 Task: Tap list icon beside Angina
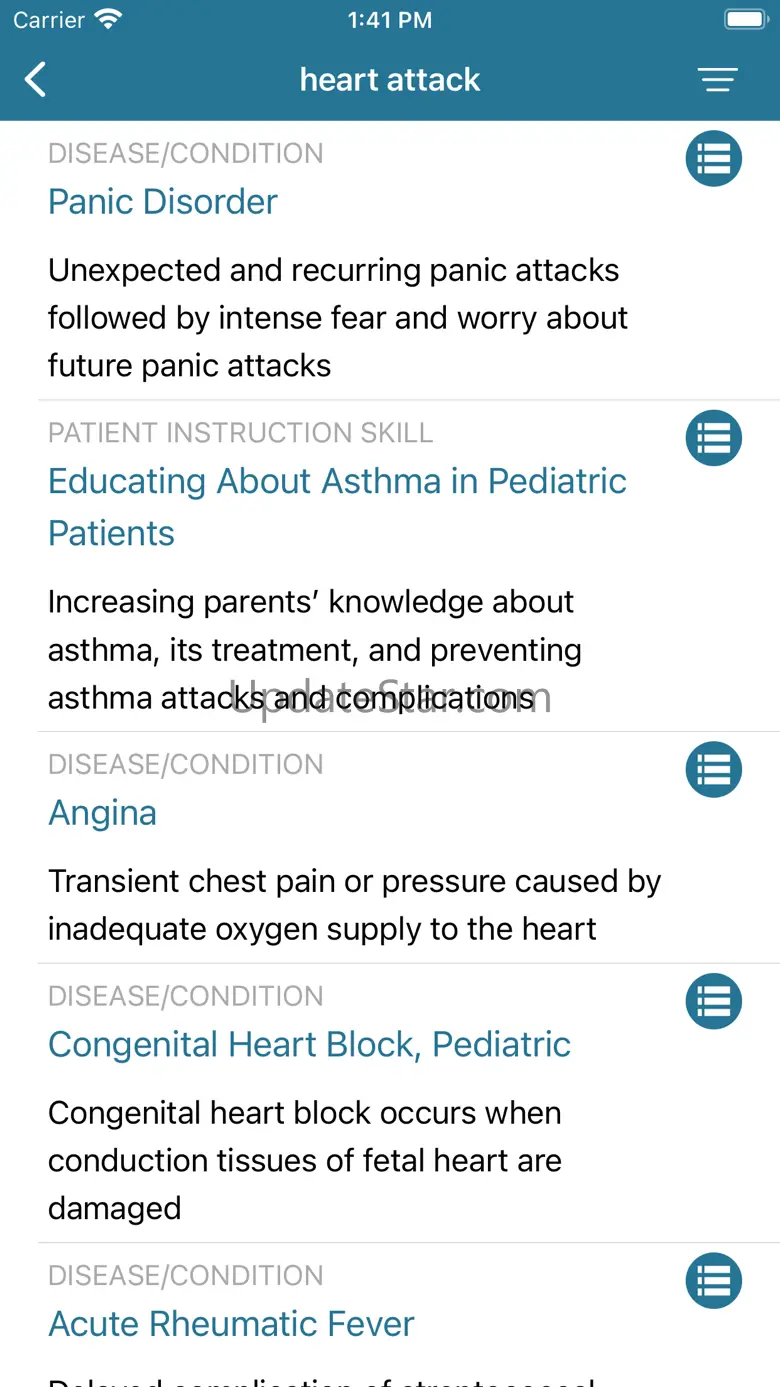tap(713, 769)
